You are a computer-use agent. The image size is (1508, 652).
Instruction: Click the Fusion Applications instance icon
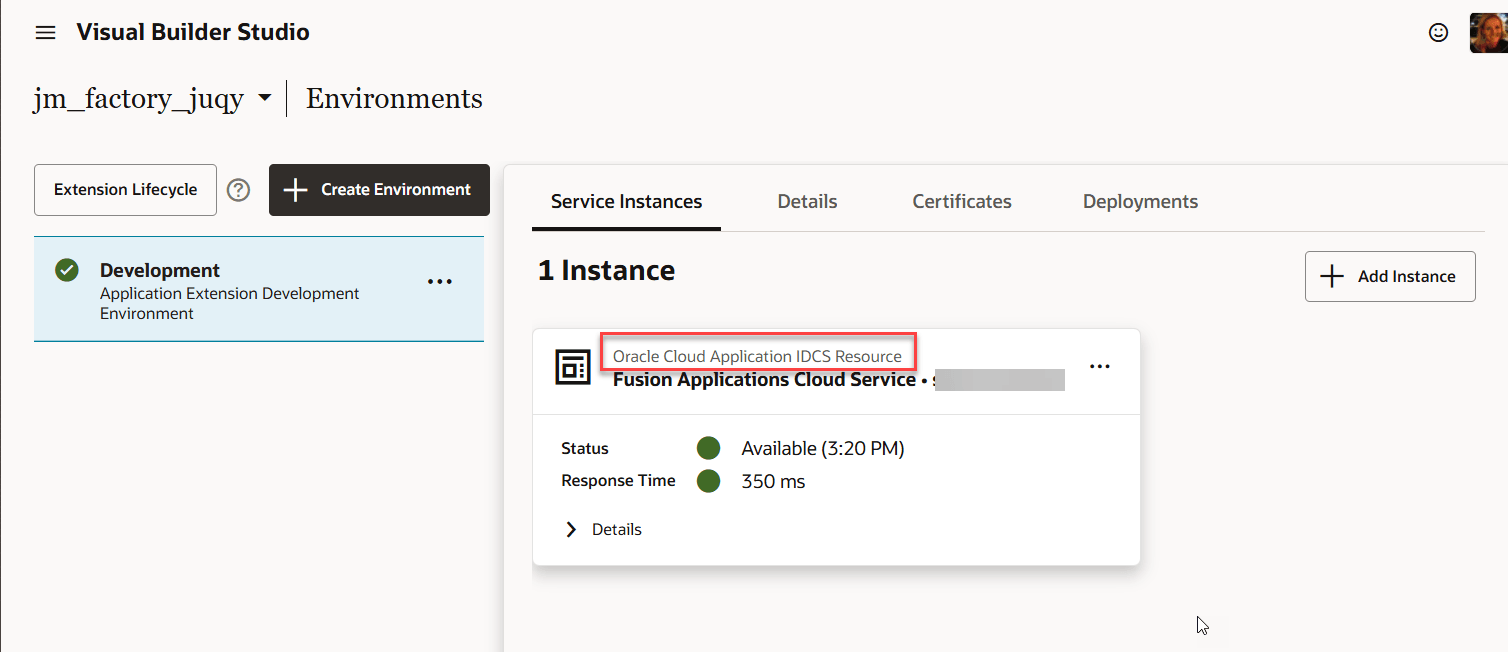tap(573, 367)
